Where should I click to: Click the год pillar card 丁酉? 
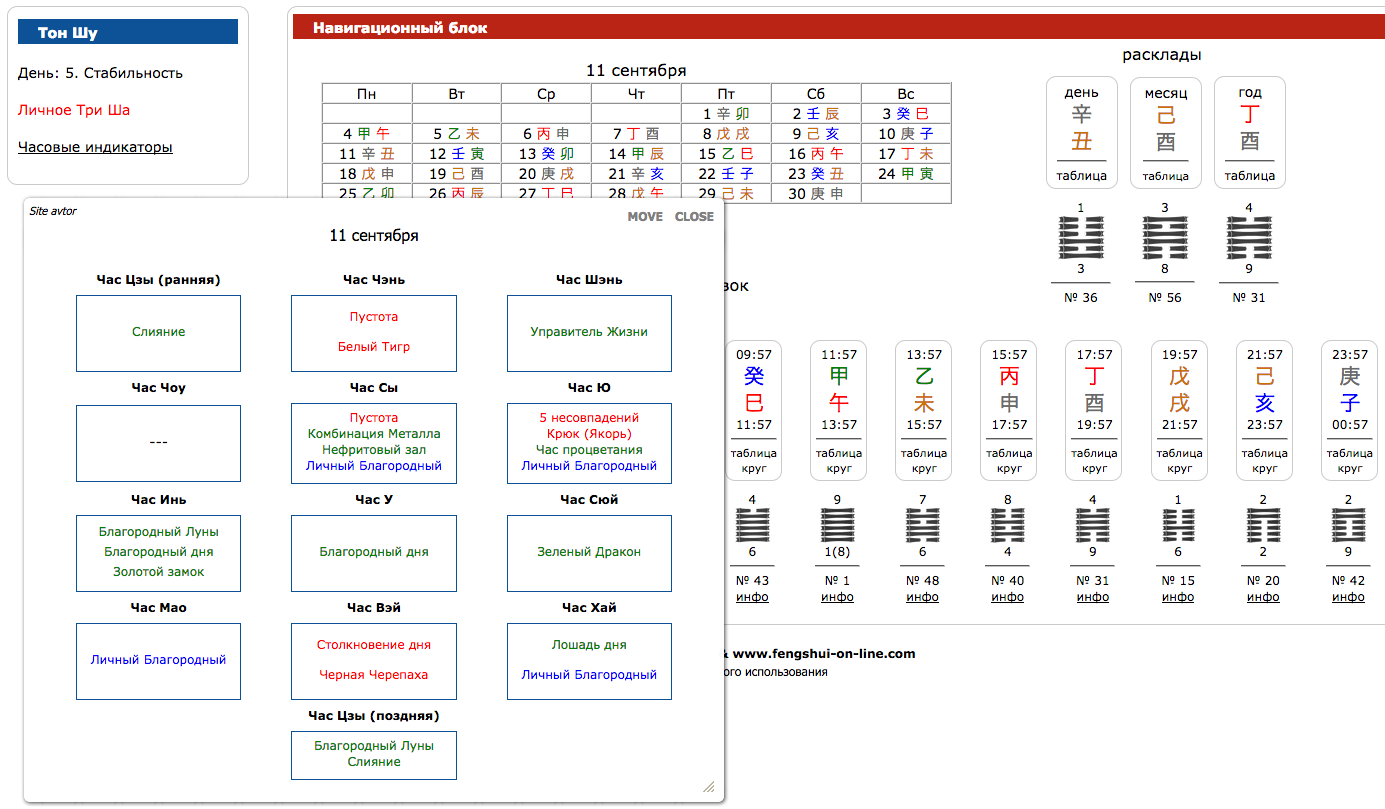pos(1249,132)
